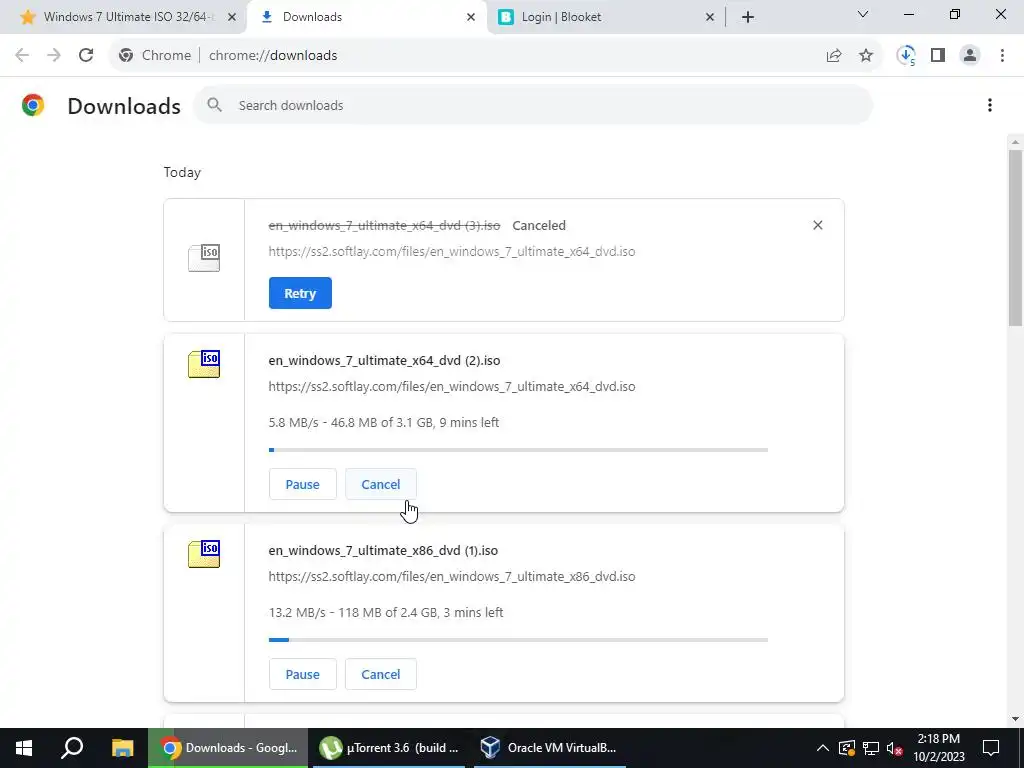
Task: Open File Explorer from the taskbar
Action: click(x=122, y=748)
